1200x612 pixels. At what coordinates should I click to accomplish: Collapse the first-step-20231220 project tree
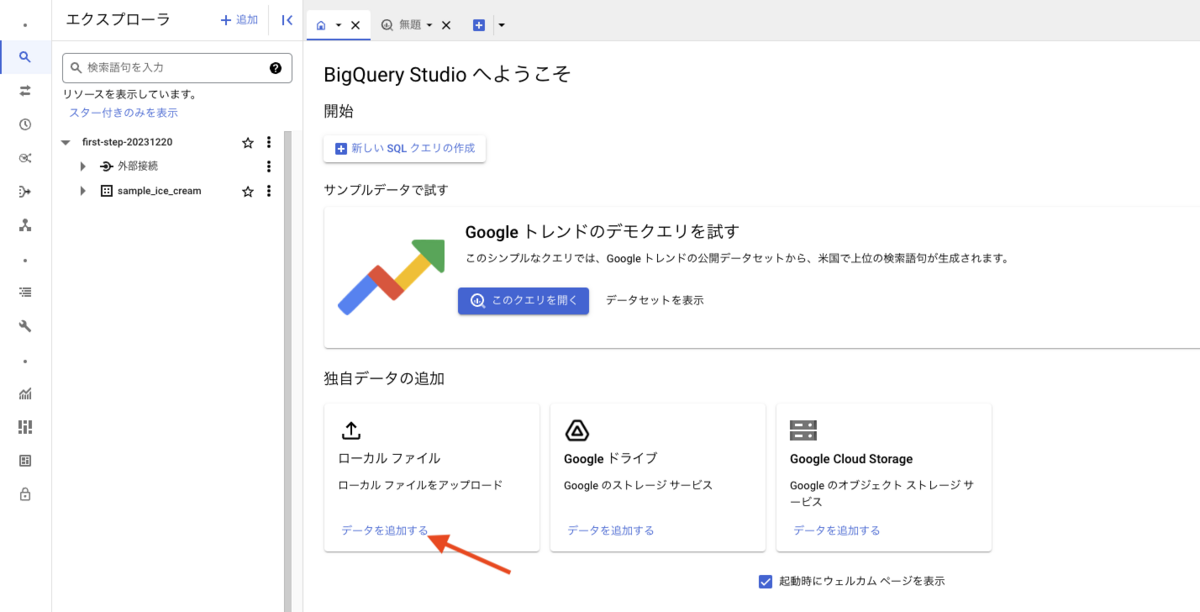pyautogui.click(x=66, y=143)
